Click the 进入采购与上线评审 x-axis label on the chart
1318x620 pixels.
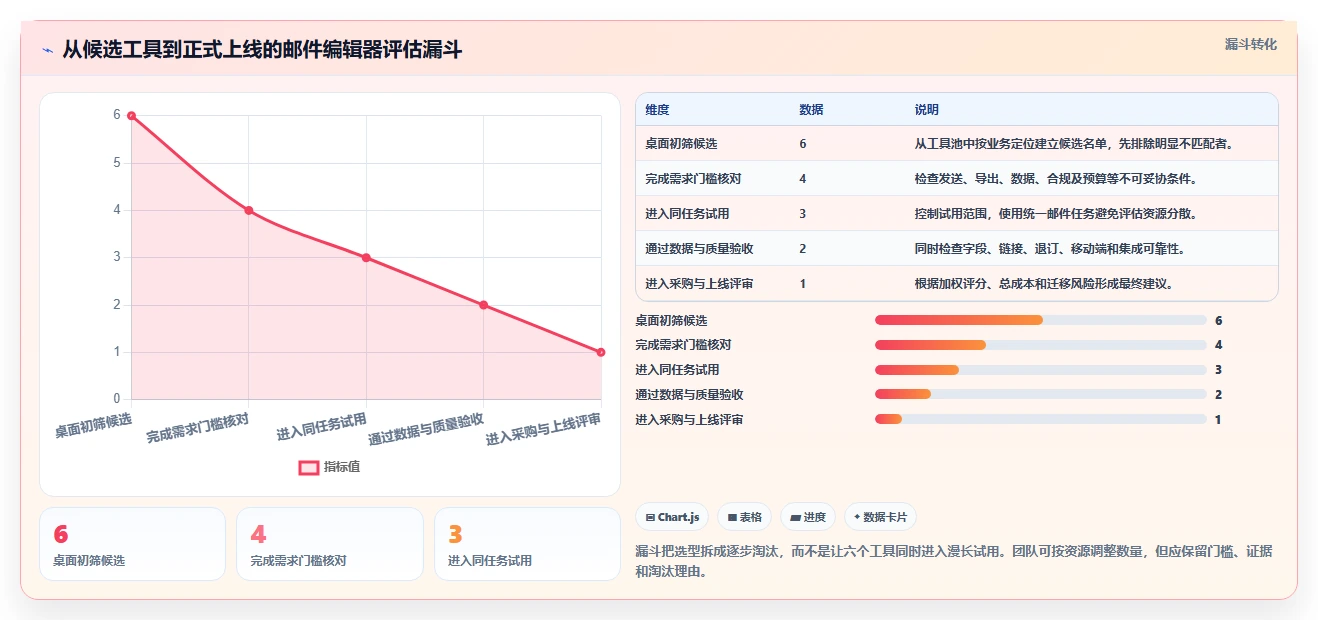(x=544, y=429)
